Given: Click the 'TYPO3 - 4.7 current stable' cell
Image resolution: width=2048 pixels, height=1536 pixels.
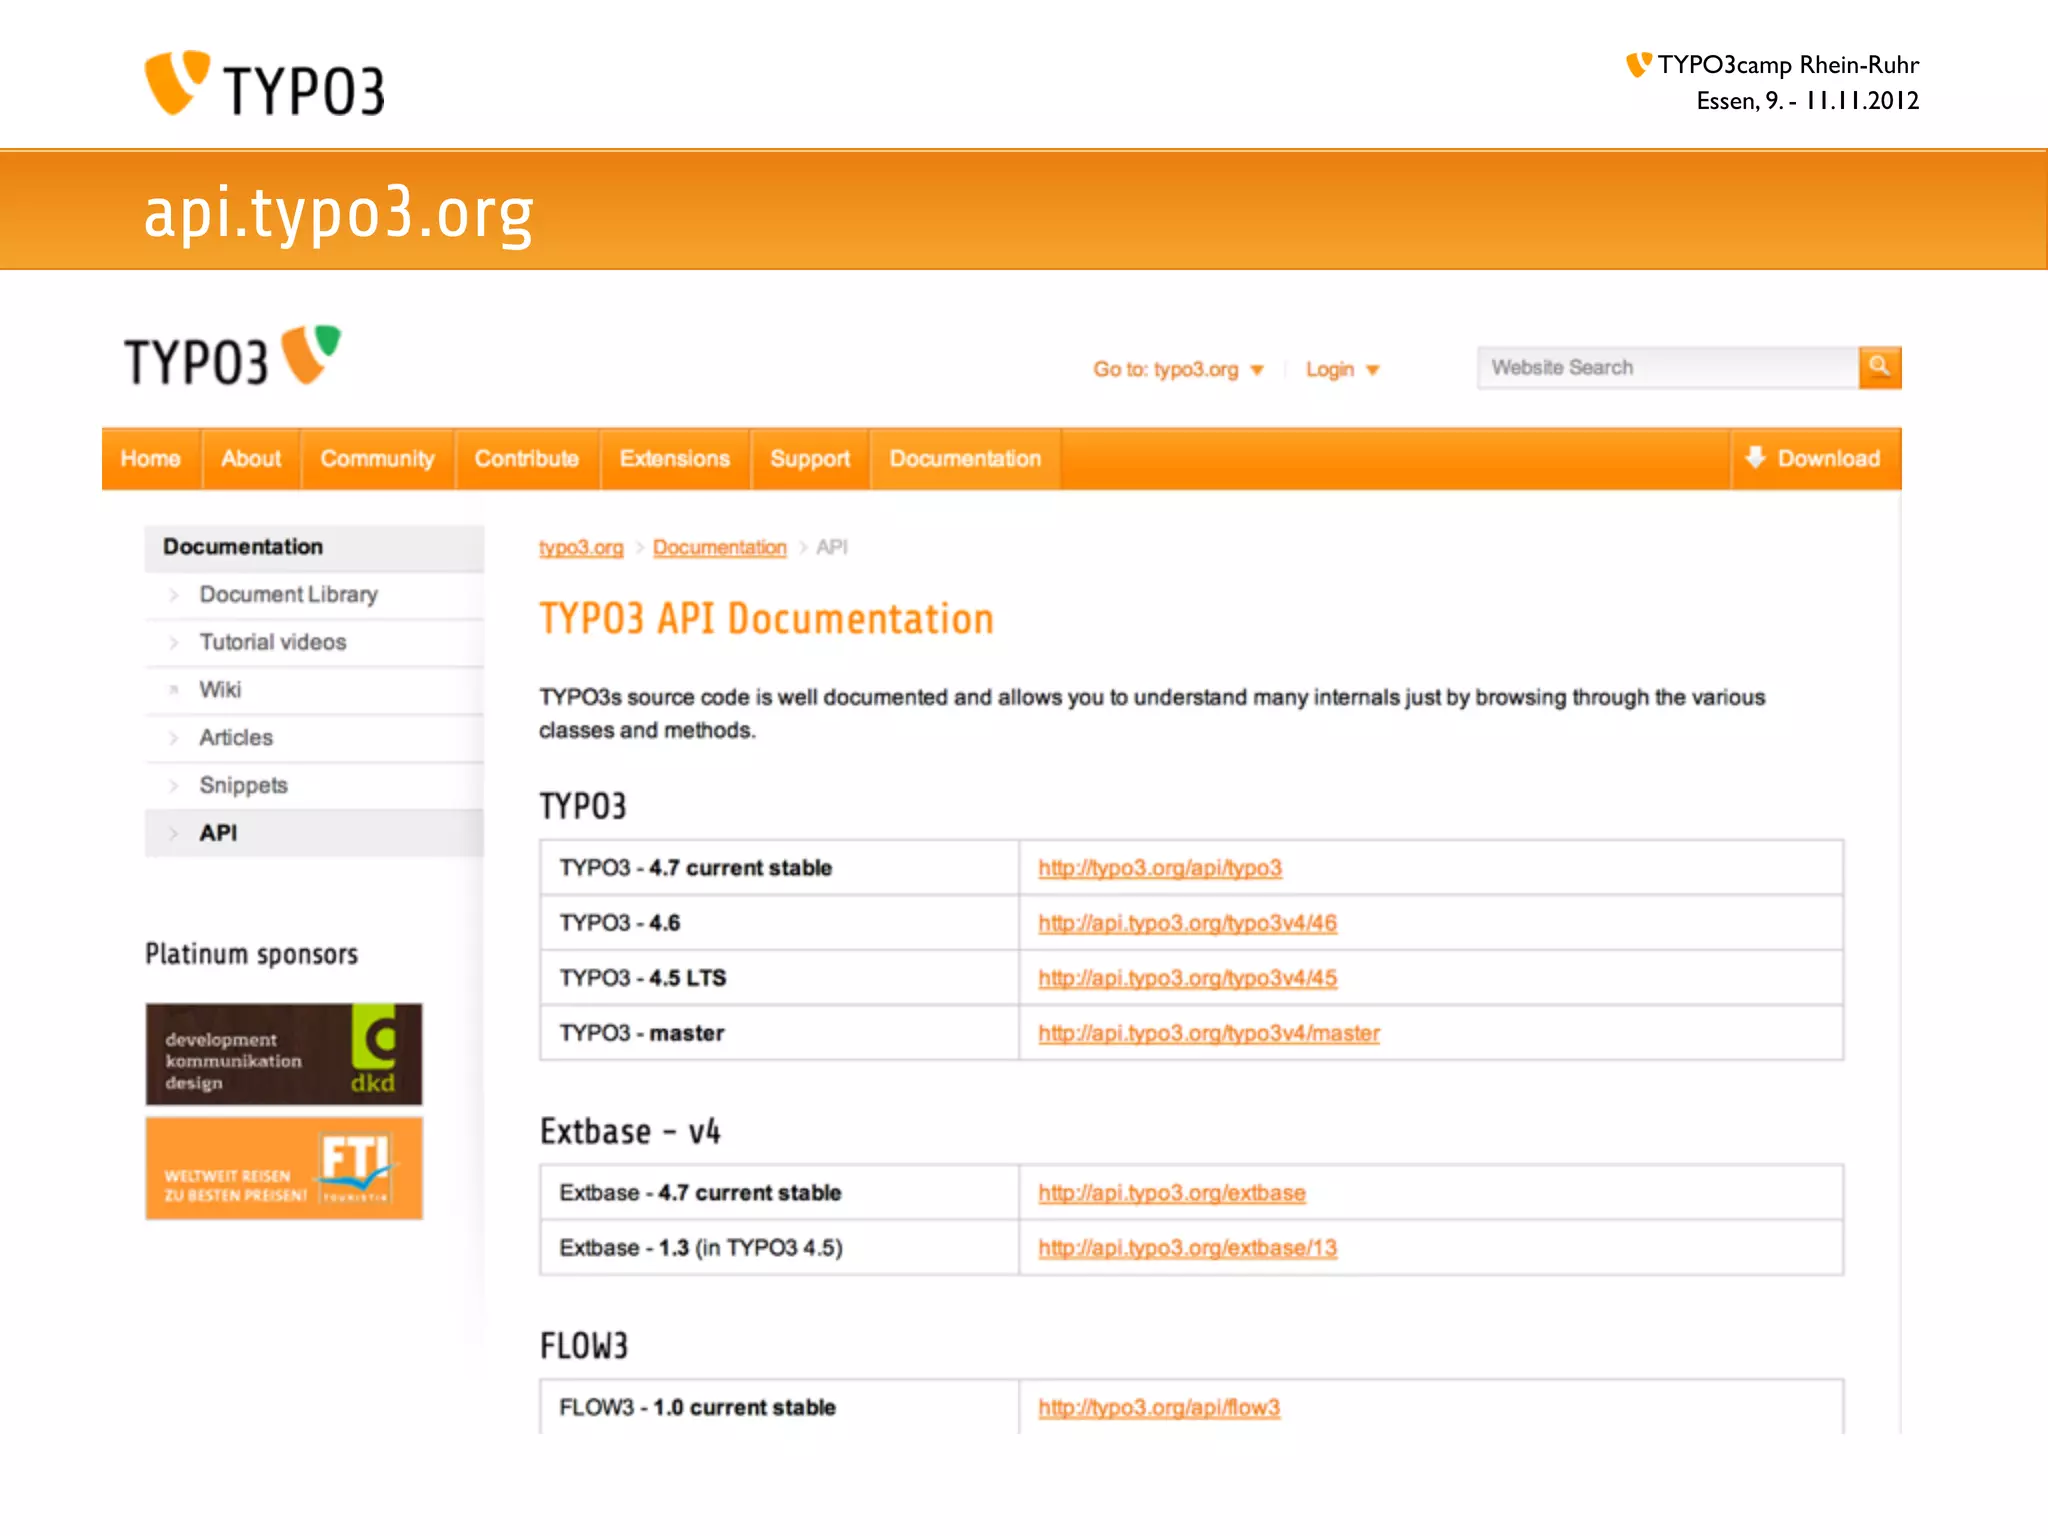Looking at the screenshot, I should (780, 868).
